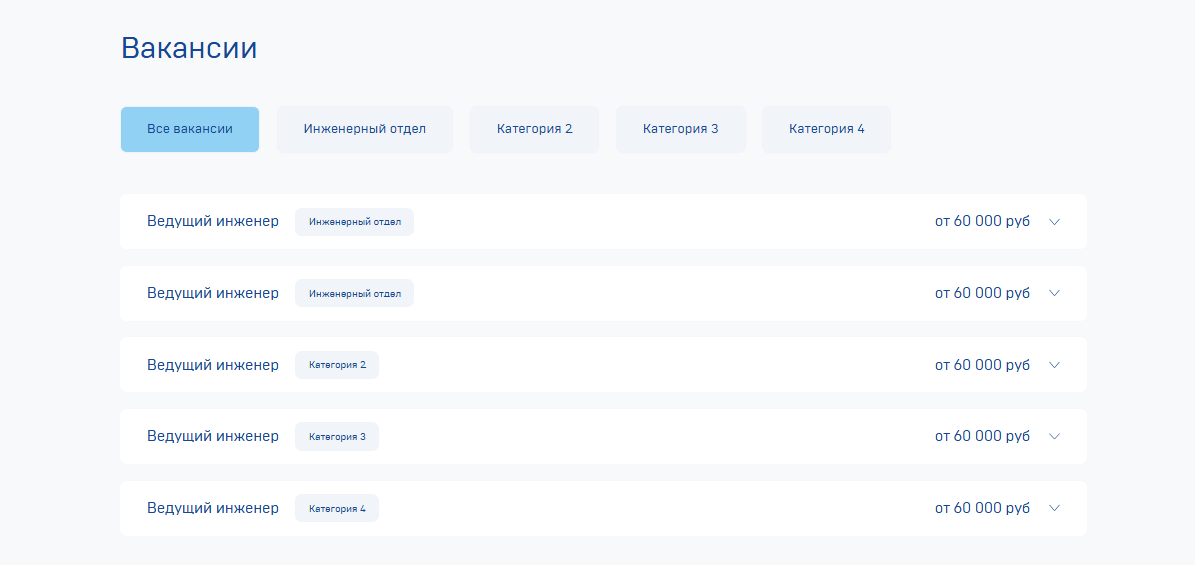Click the от 60 000 руб salary in the first vacancy
This screenshot has height=565, width=1195.
pyautogui.click(x=982, y=222)
